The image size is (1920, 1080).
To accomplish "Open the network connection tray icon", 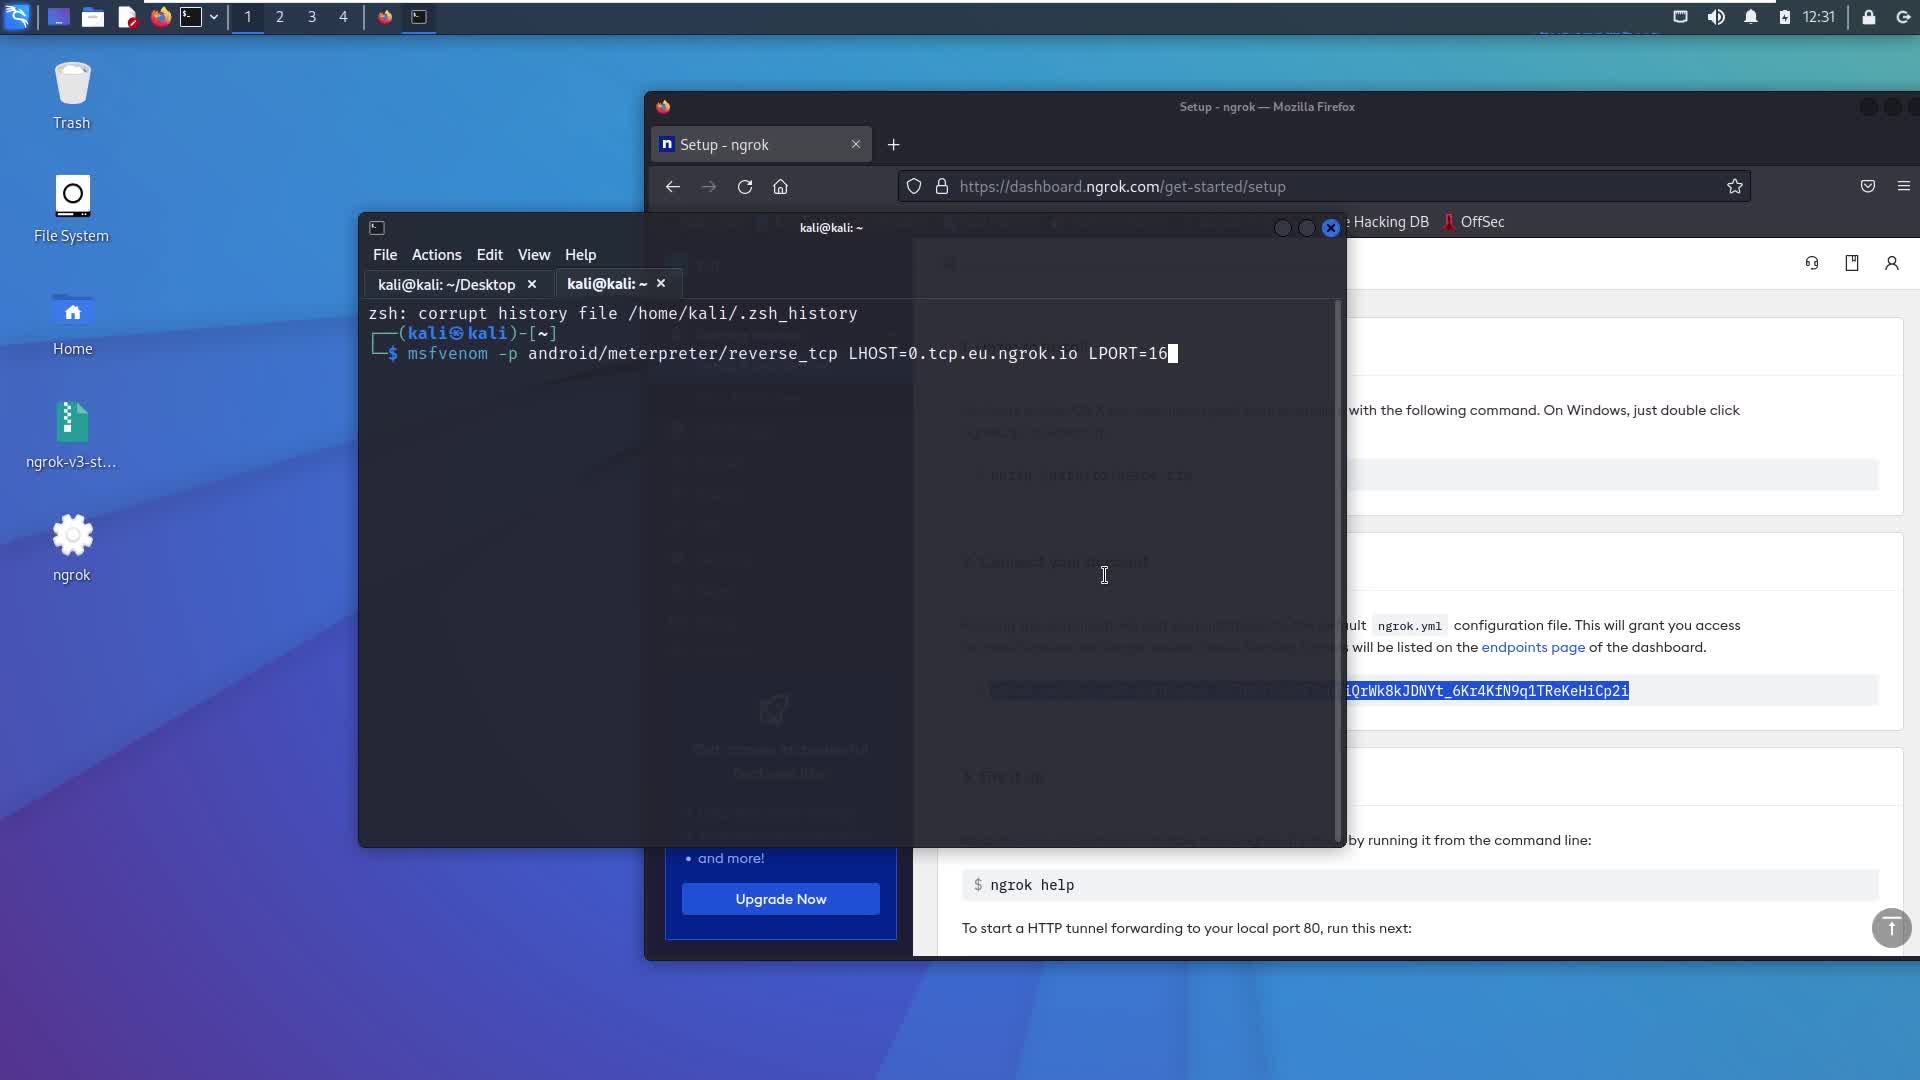I will (x=1680, y=17).
